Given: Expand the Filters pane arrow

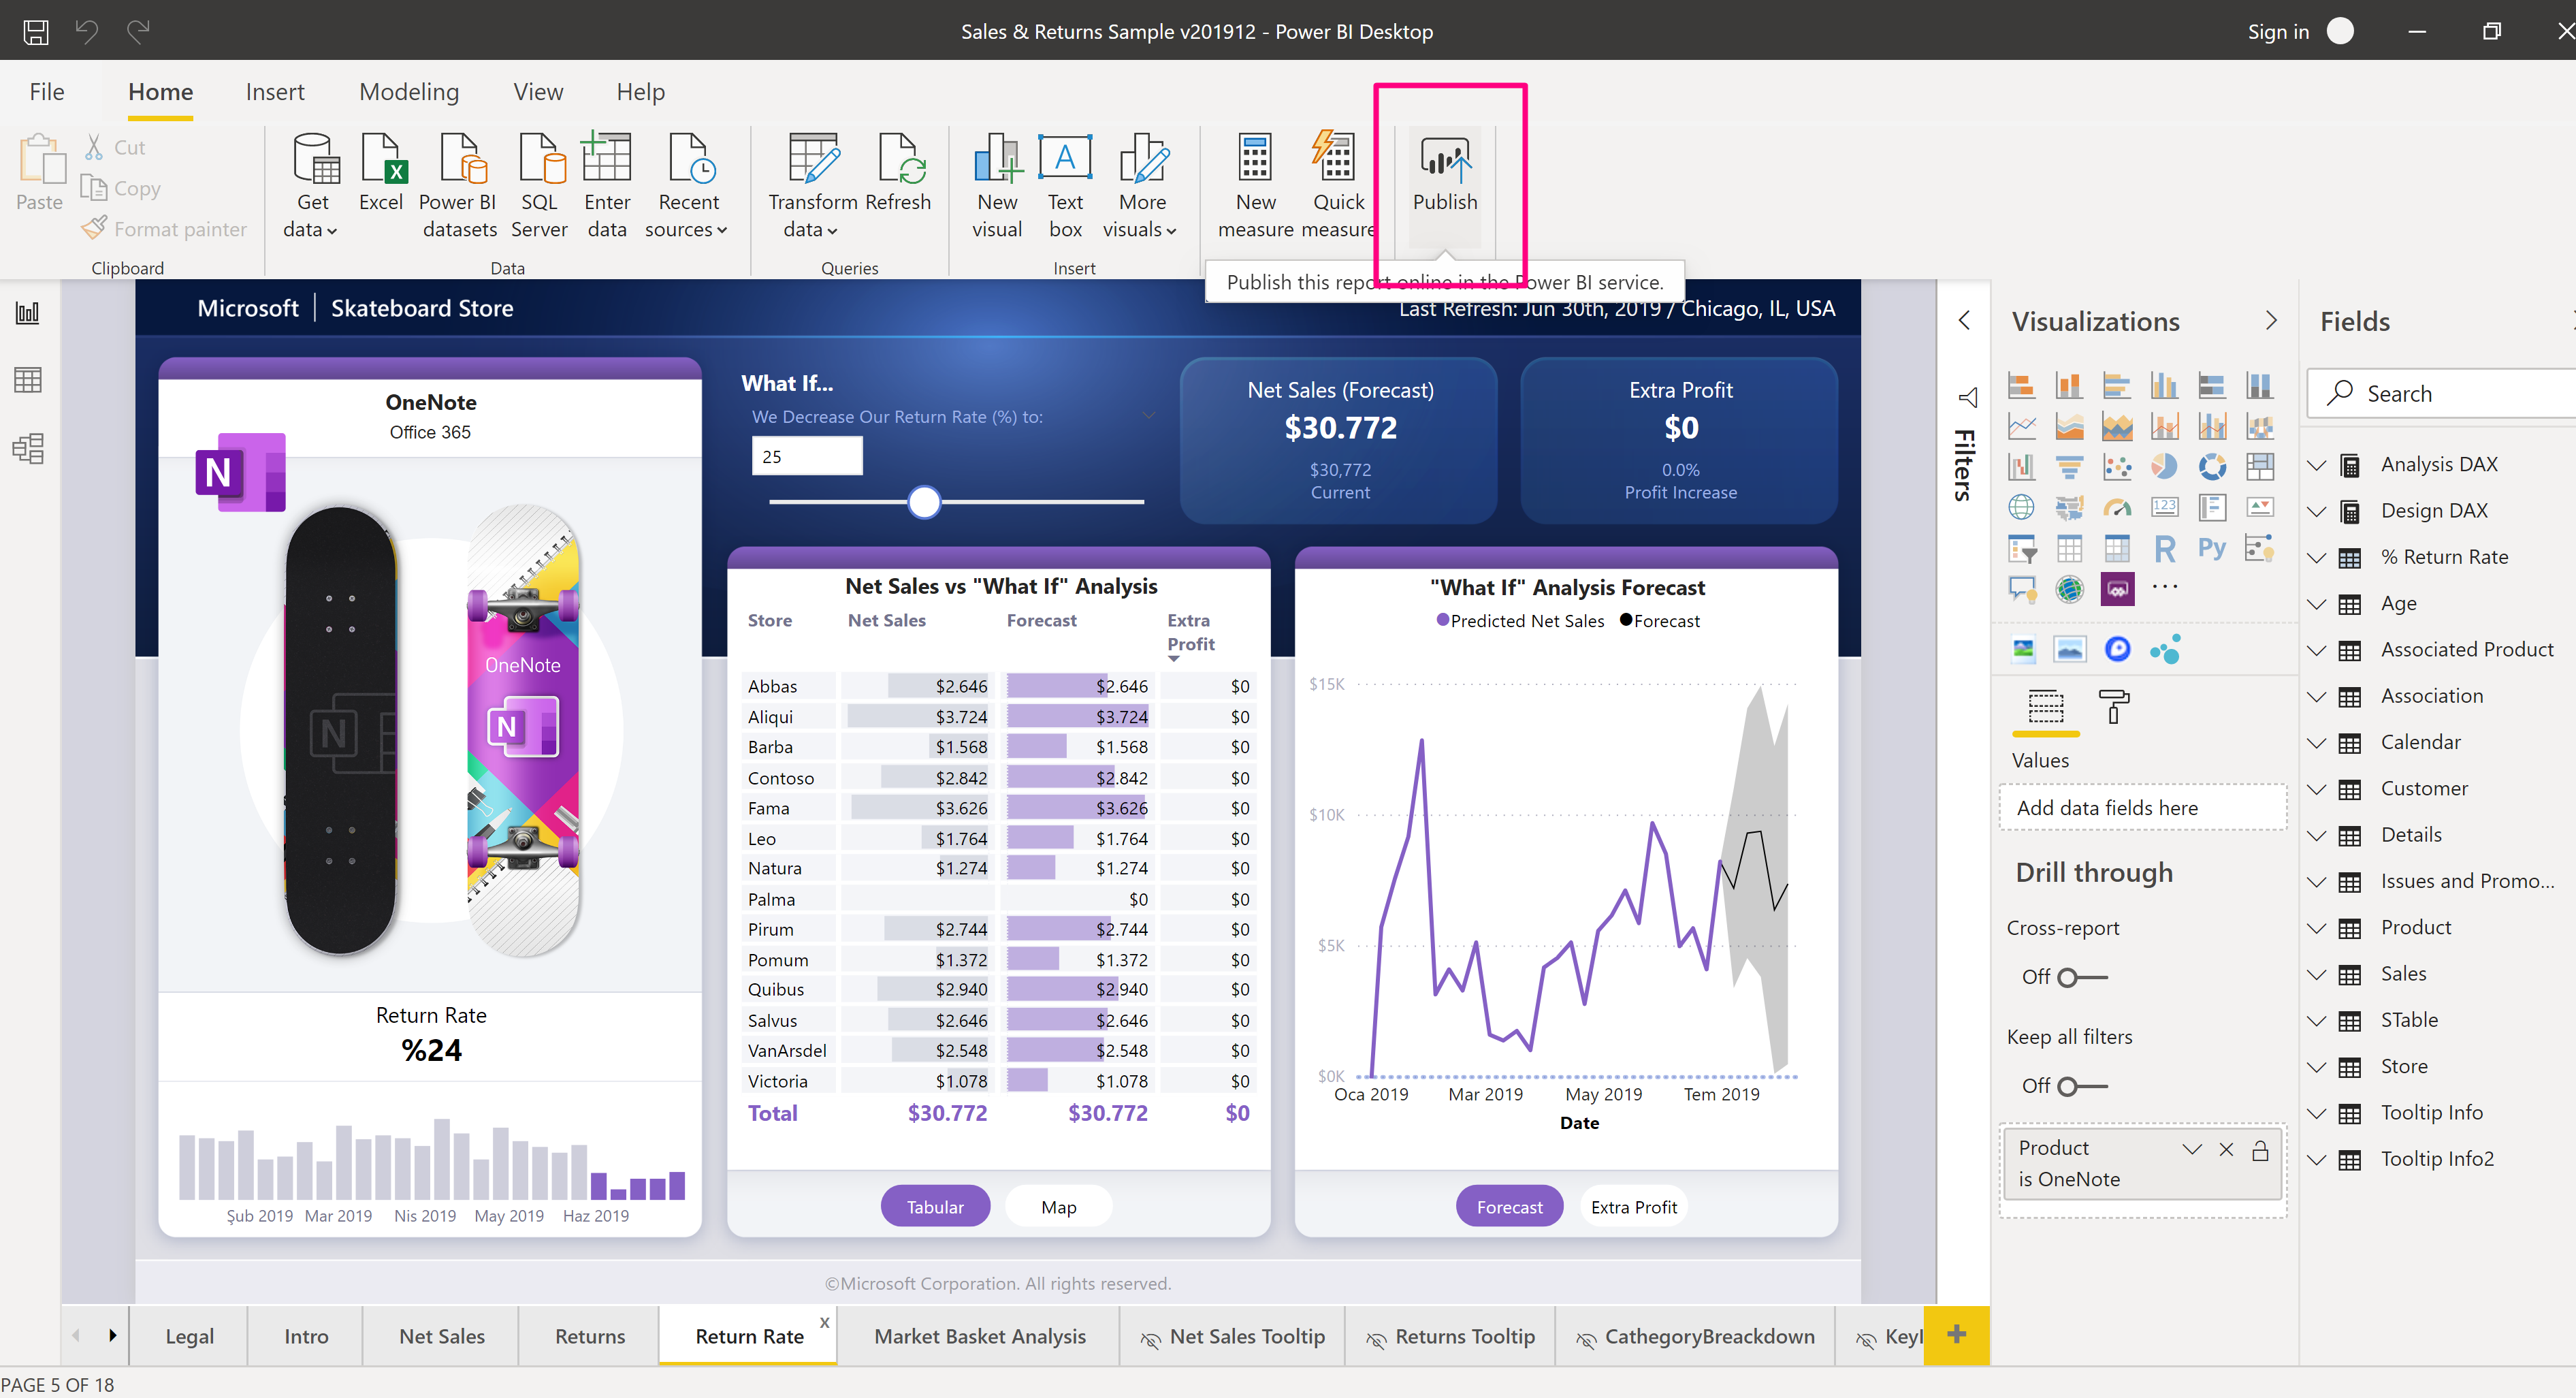Looking at the screenshot, I should 1964,320.
